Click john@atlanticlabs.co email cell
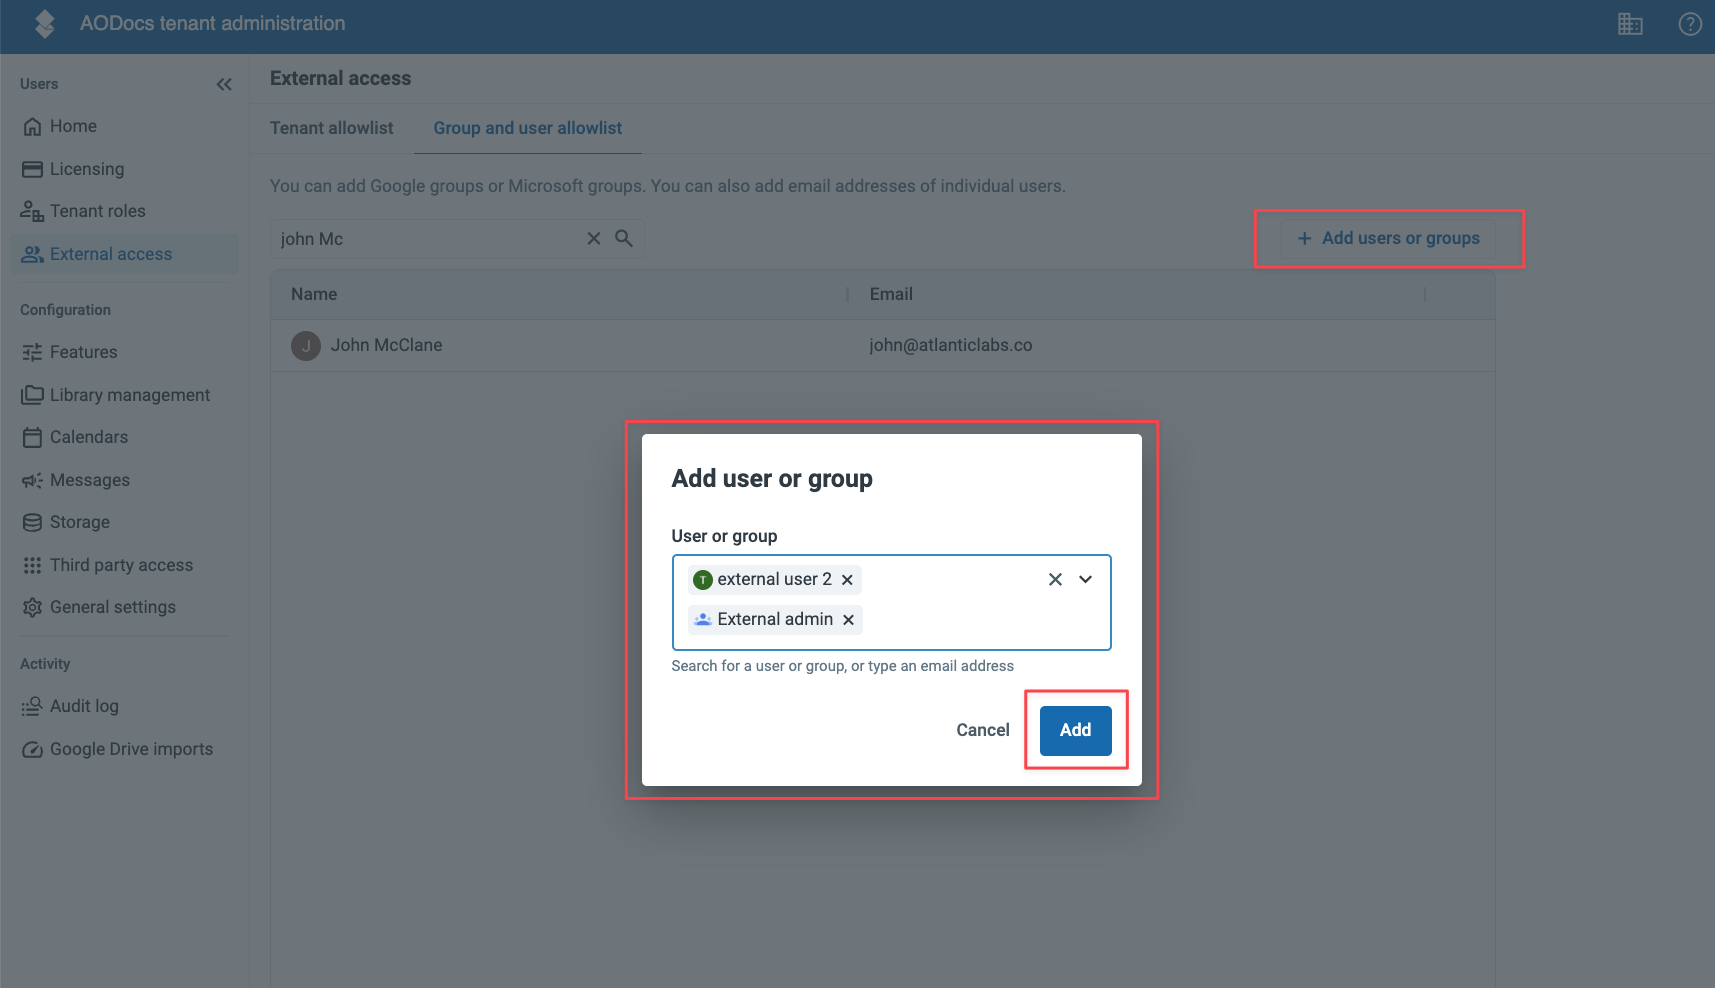The width and height of the screenshot is (1715, 988). pos(950,345)
